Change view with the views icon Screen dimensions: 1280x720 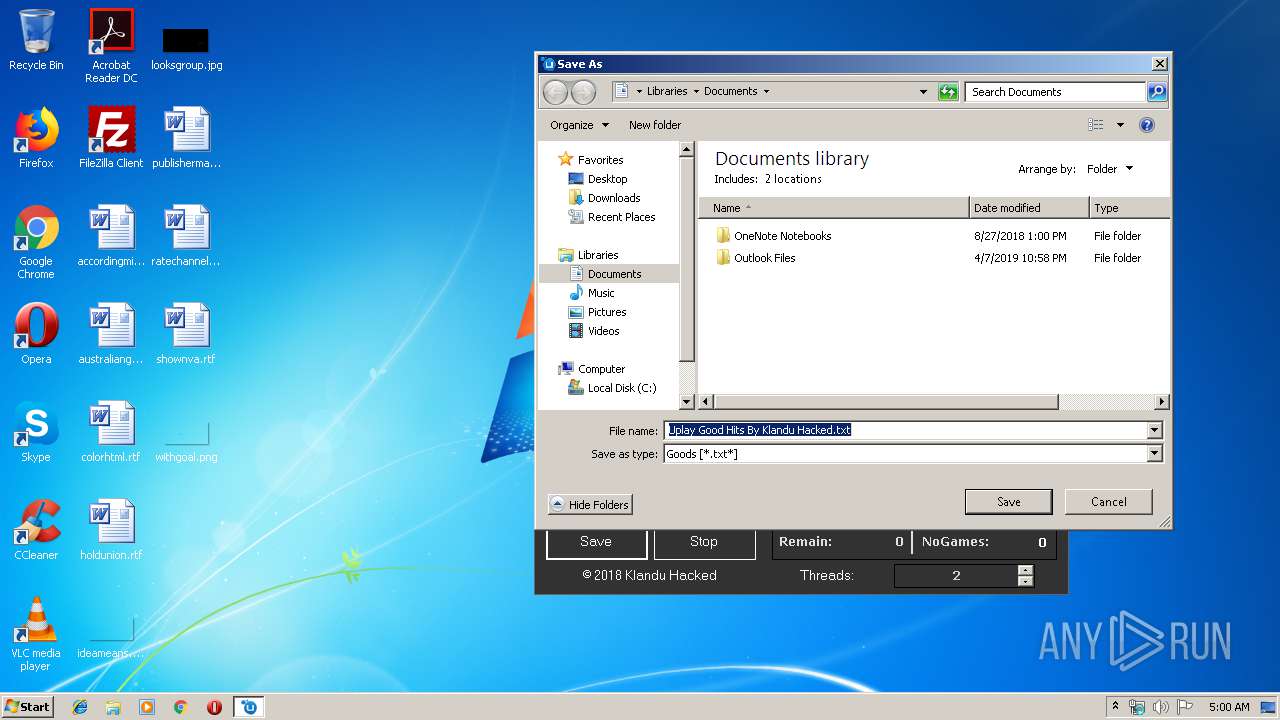coord(1096,125)
